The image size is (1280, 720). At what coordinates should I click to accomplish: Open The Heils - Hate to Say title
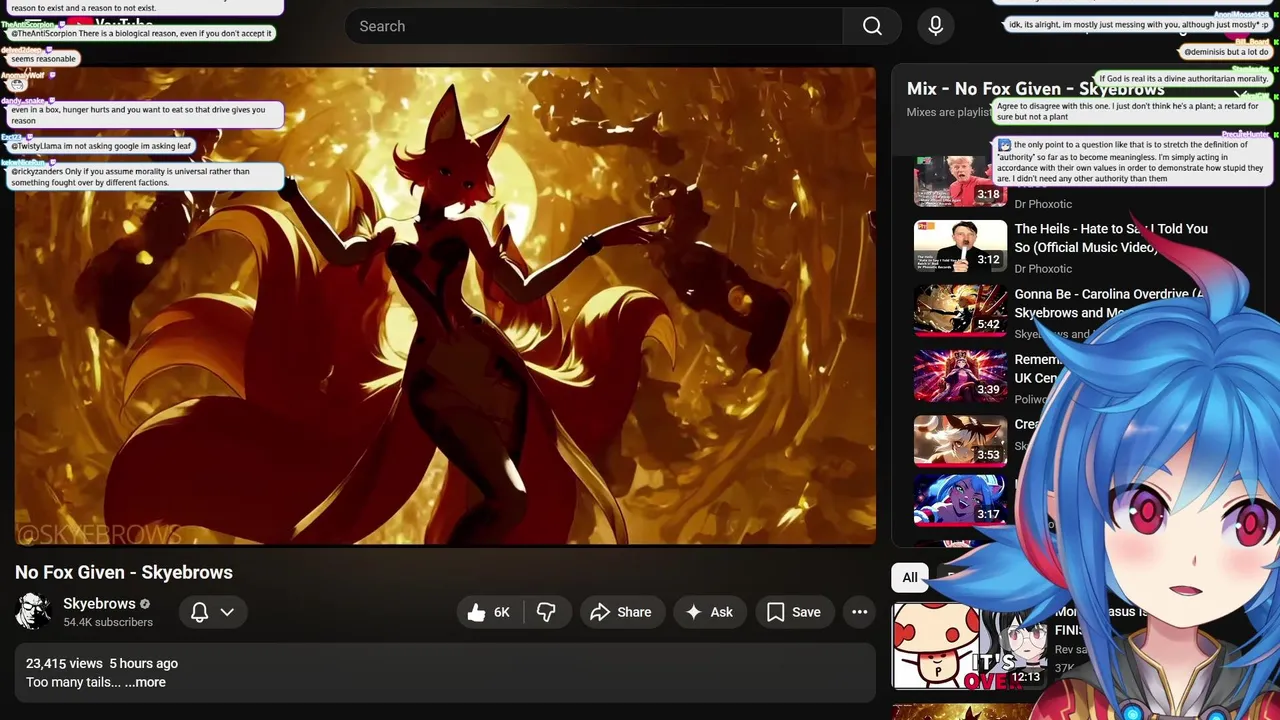tap(1111, 238)
